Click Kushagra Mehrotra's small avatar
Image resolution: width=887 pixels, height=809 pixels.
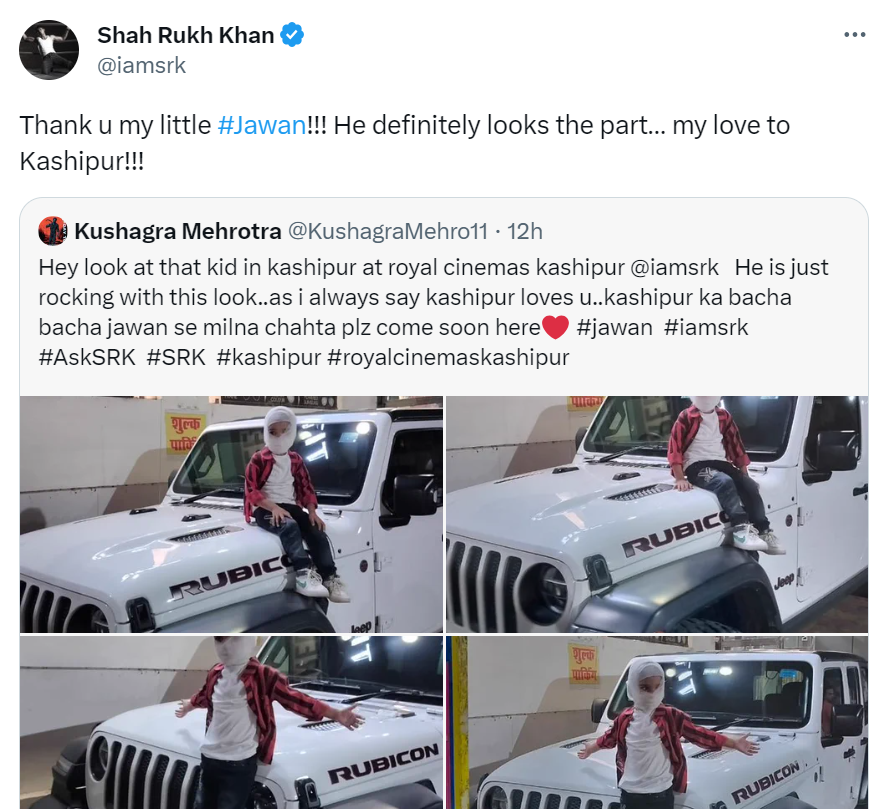click(53, 231)
